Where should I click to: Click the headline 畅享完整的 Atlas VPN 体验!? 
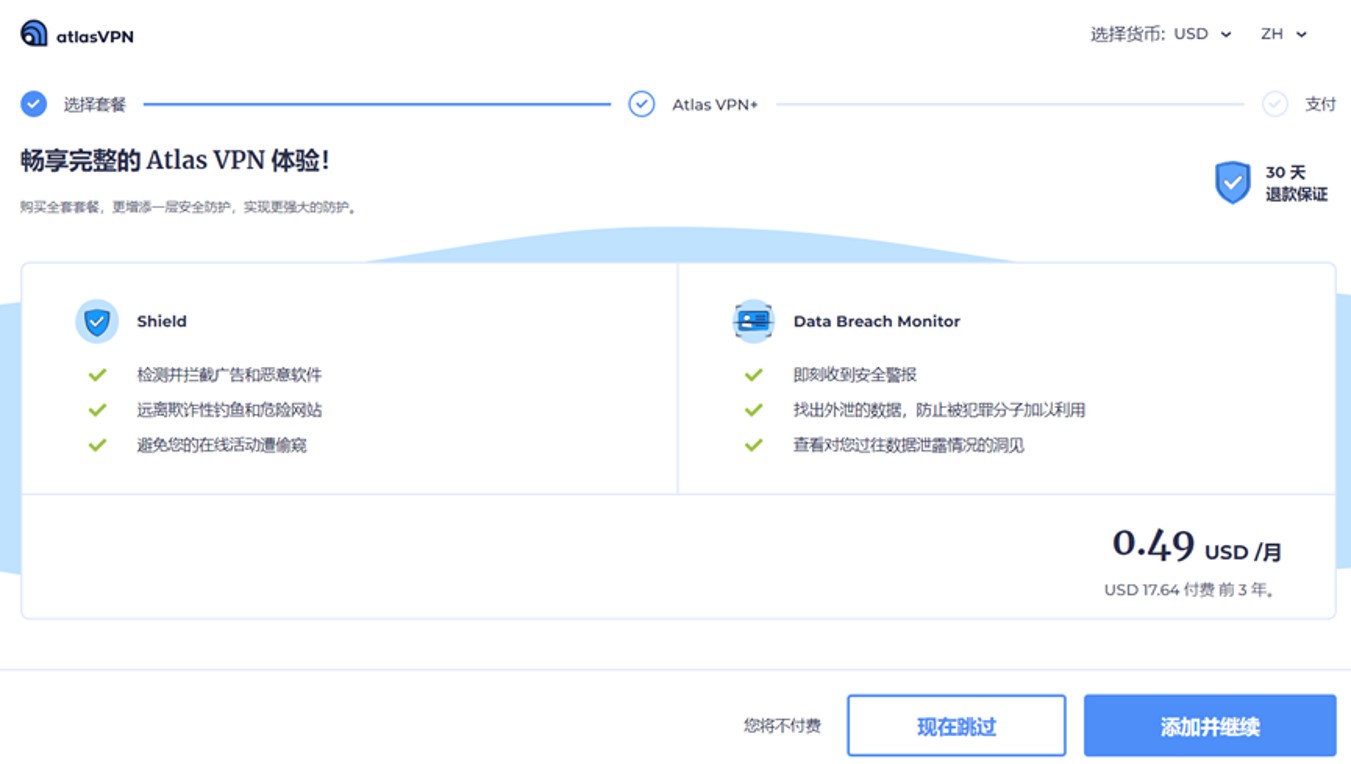(175, 160)
